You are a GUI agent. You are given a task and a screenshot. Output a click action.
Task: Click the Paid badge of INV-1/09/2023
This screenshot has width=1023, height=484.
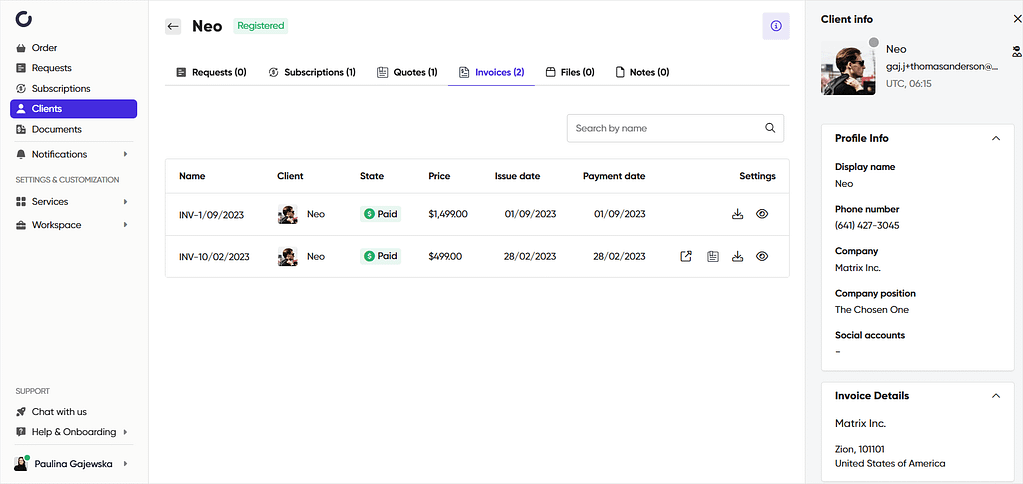pyautogui.click(x=380, y=214)
